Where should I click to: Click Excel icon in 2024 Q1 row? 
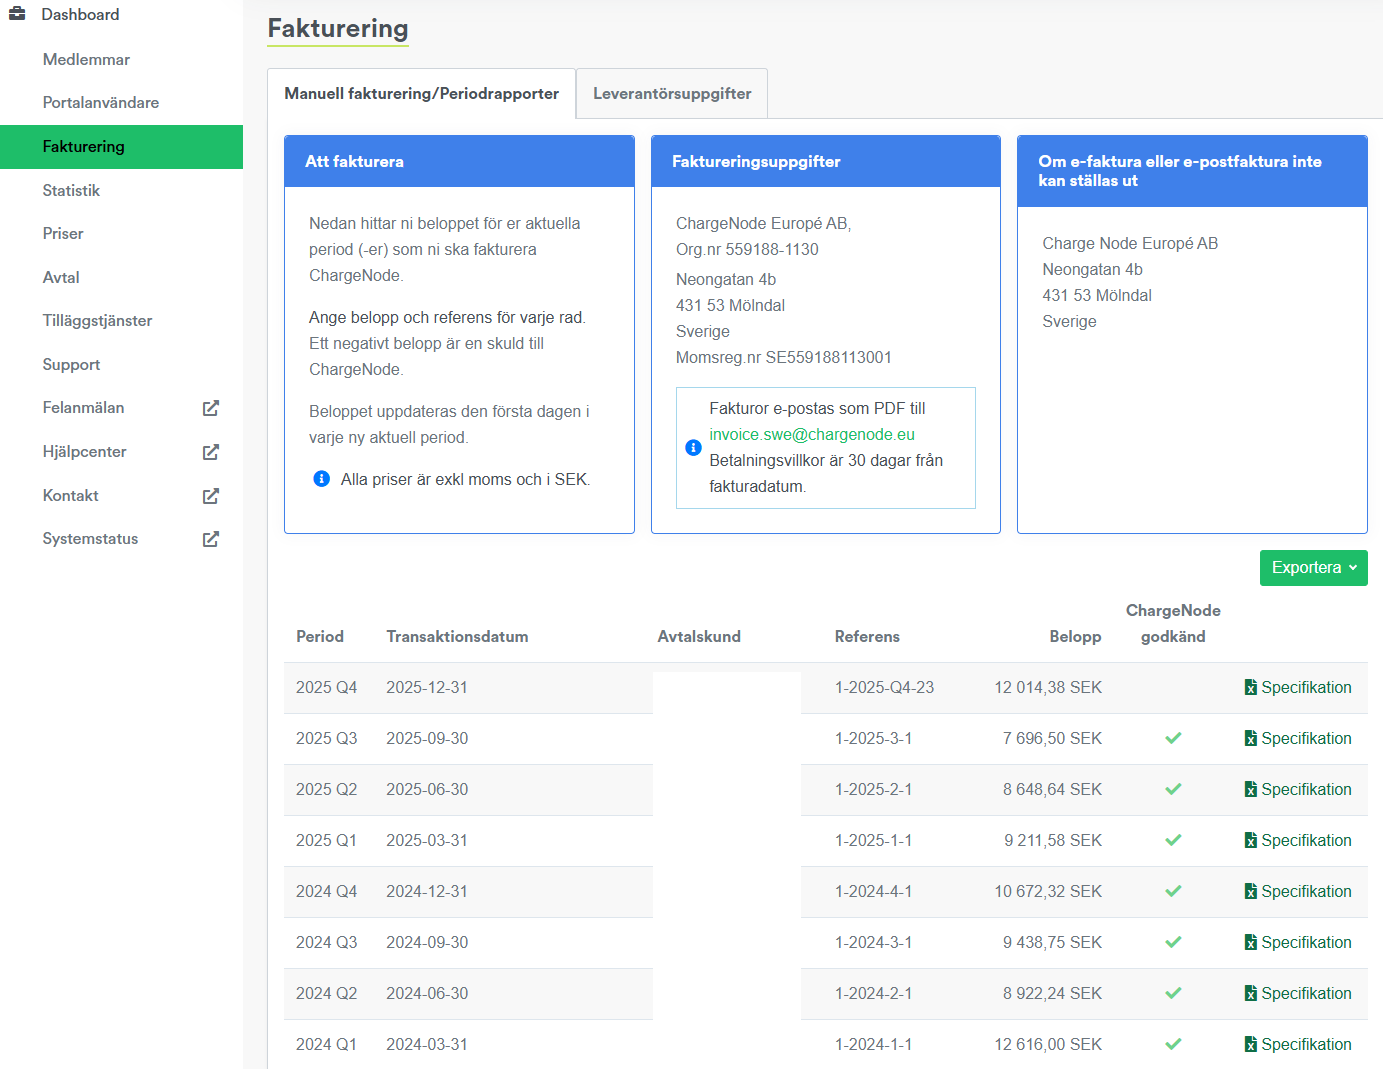(x=1250, y=1045)
